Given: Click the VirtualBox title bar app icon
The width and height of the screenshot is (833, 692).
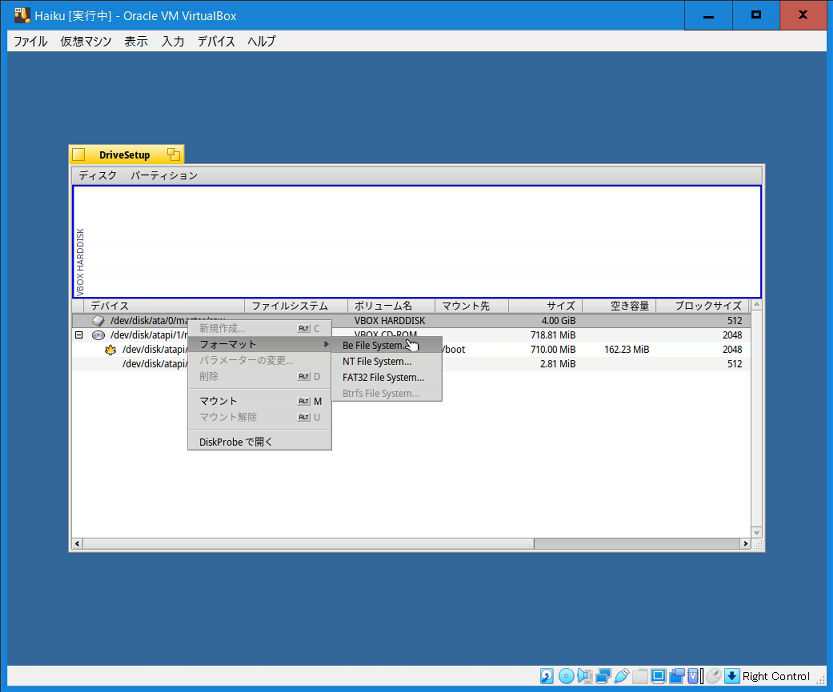Looking at the screenshot, I should [x=22, y=15].
